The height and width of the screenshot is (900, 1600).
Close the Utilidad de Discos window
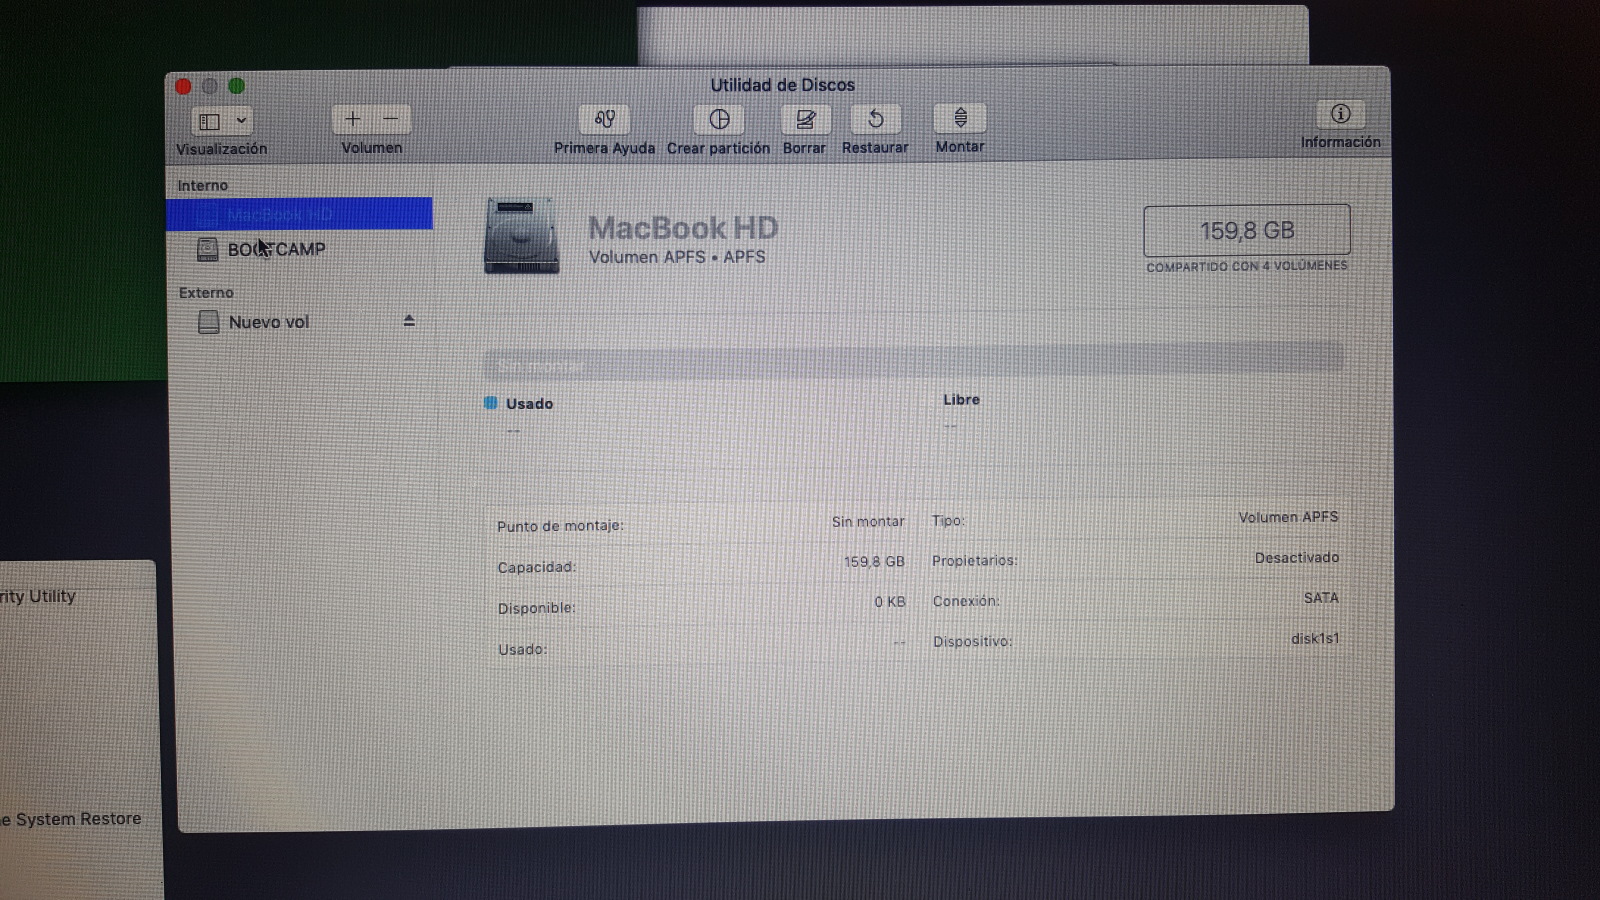[183, 87]
